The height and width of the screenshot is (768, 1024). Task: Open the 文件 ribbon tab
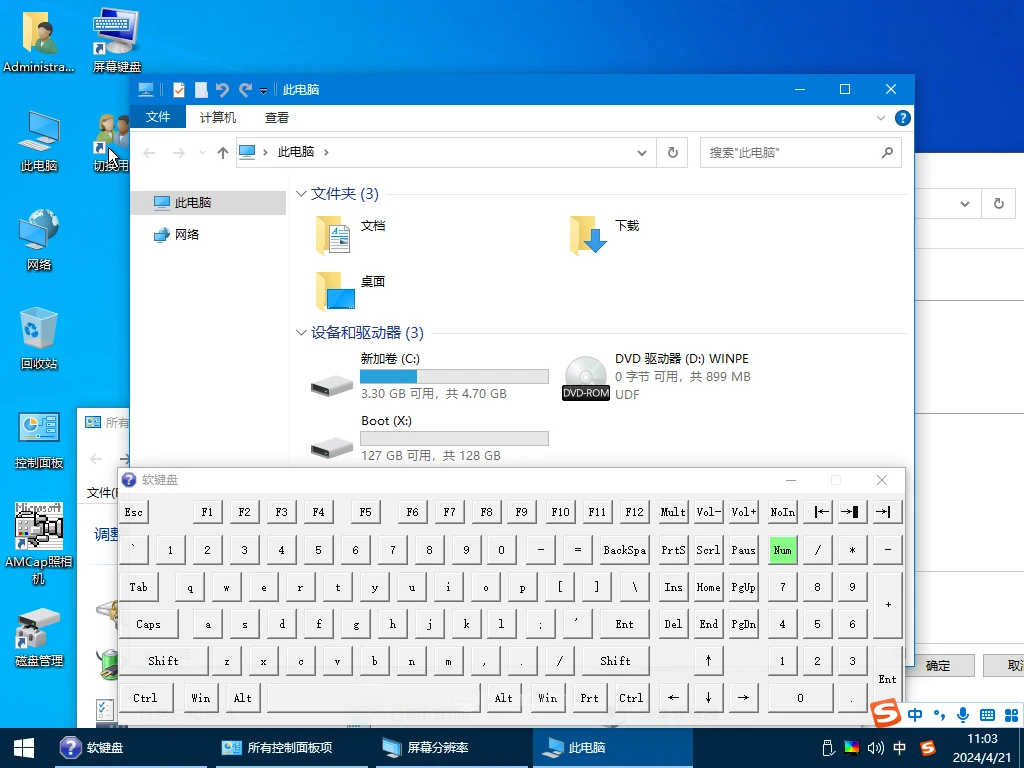[158, 118]
